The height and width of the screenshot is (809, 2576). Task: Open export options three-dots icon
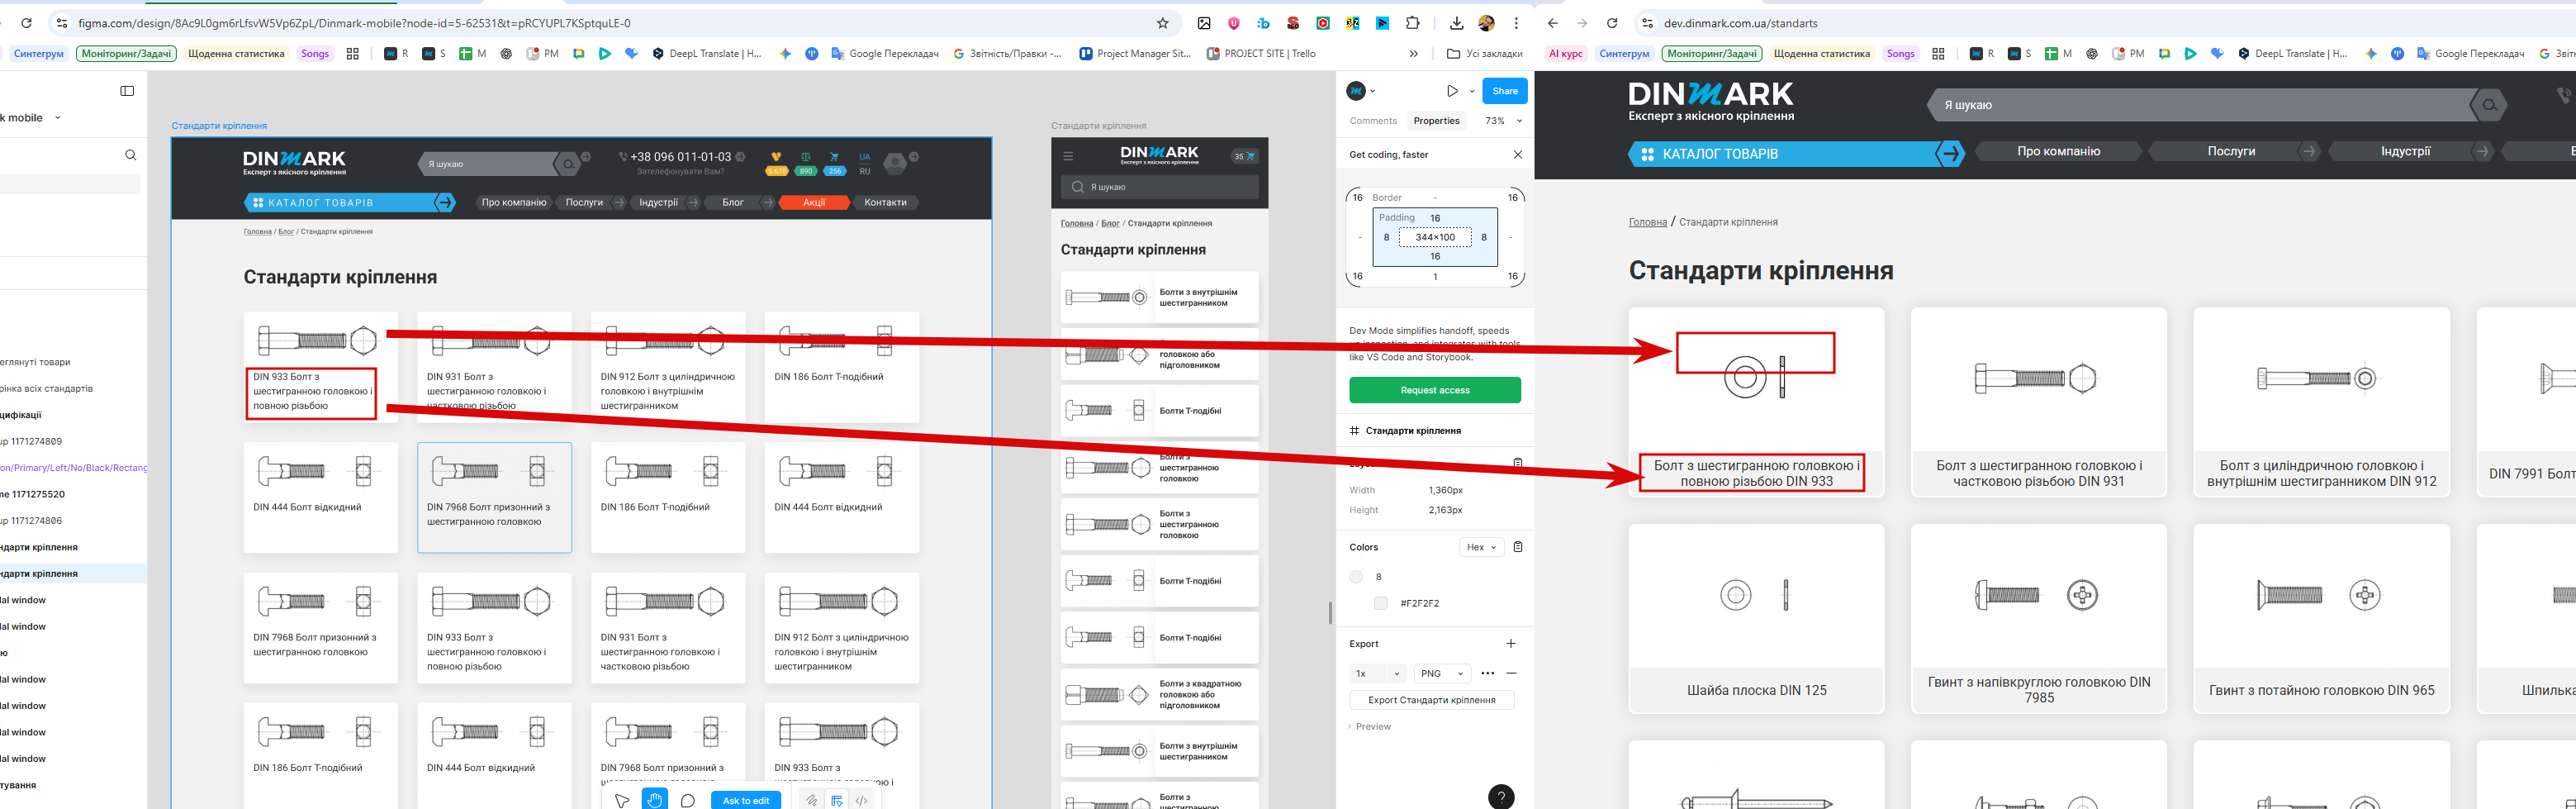pyautogui.click(x=1488, y=674)
